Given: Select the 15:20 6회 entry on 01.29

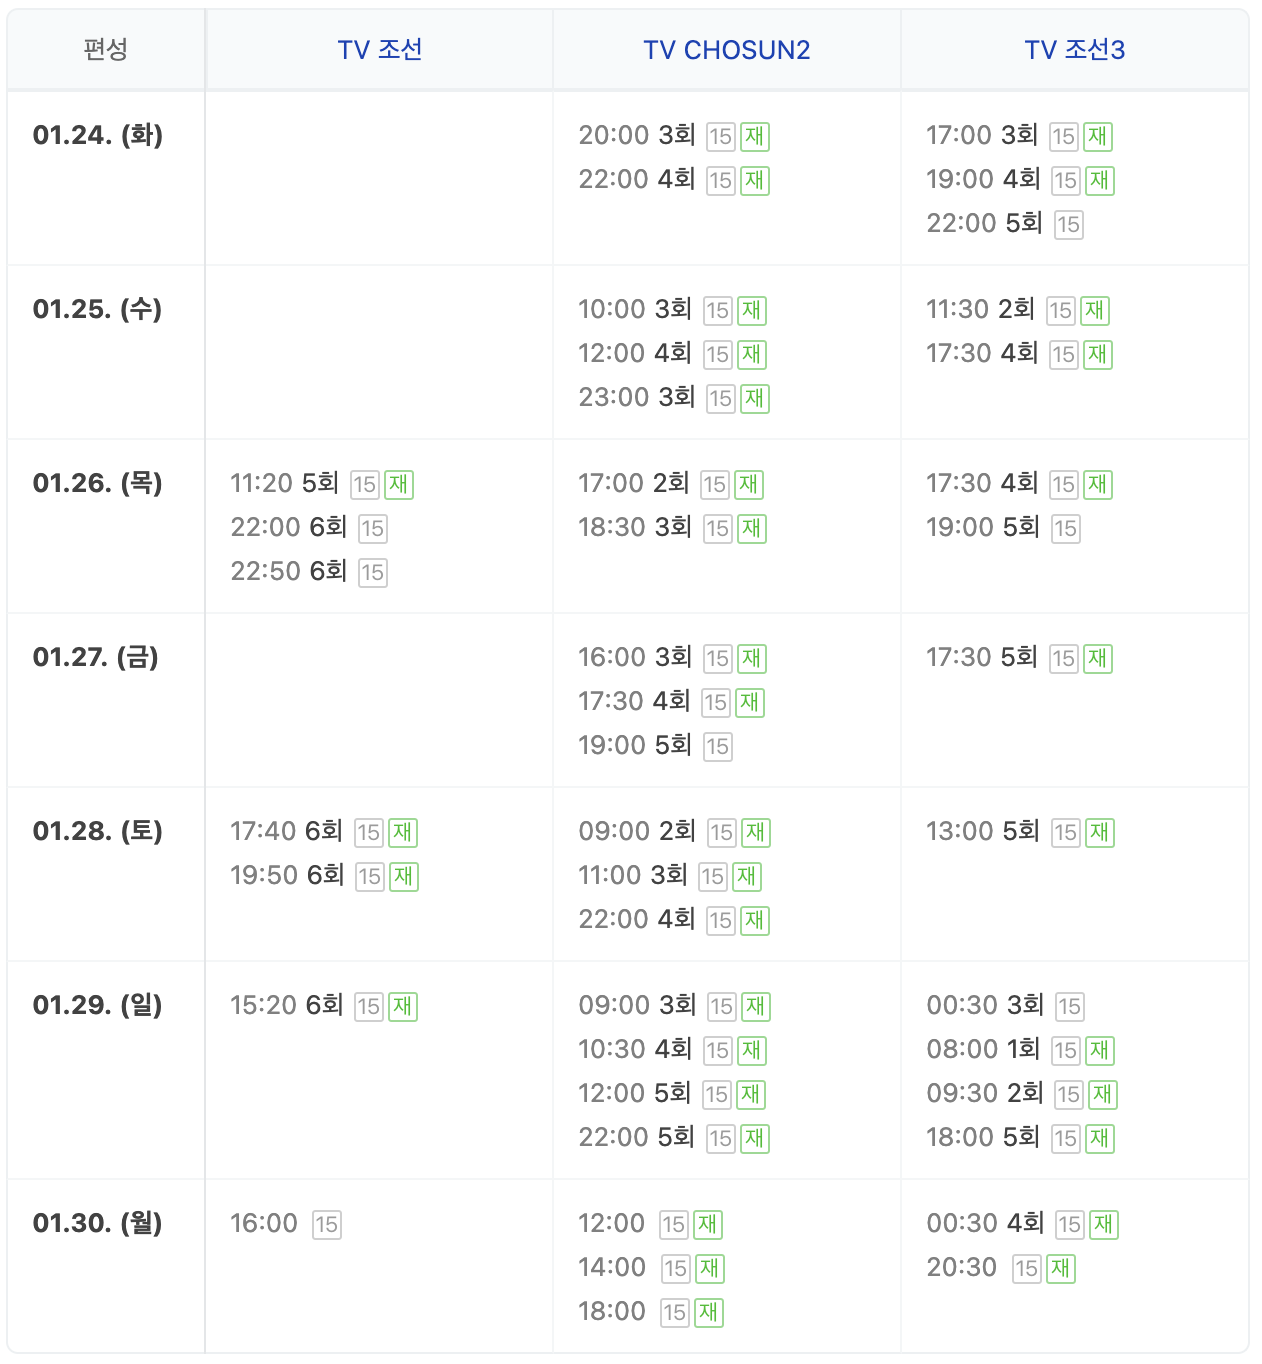Looking at the screenshot, I should click(286, 1005).
